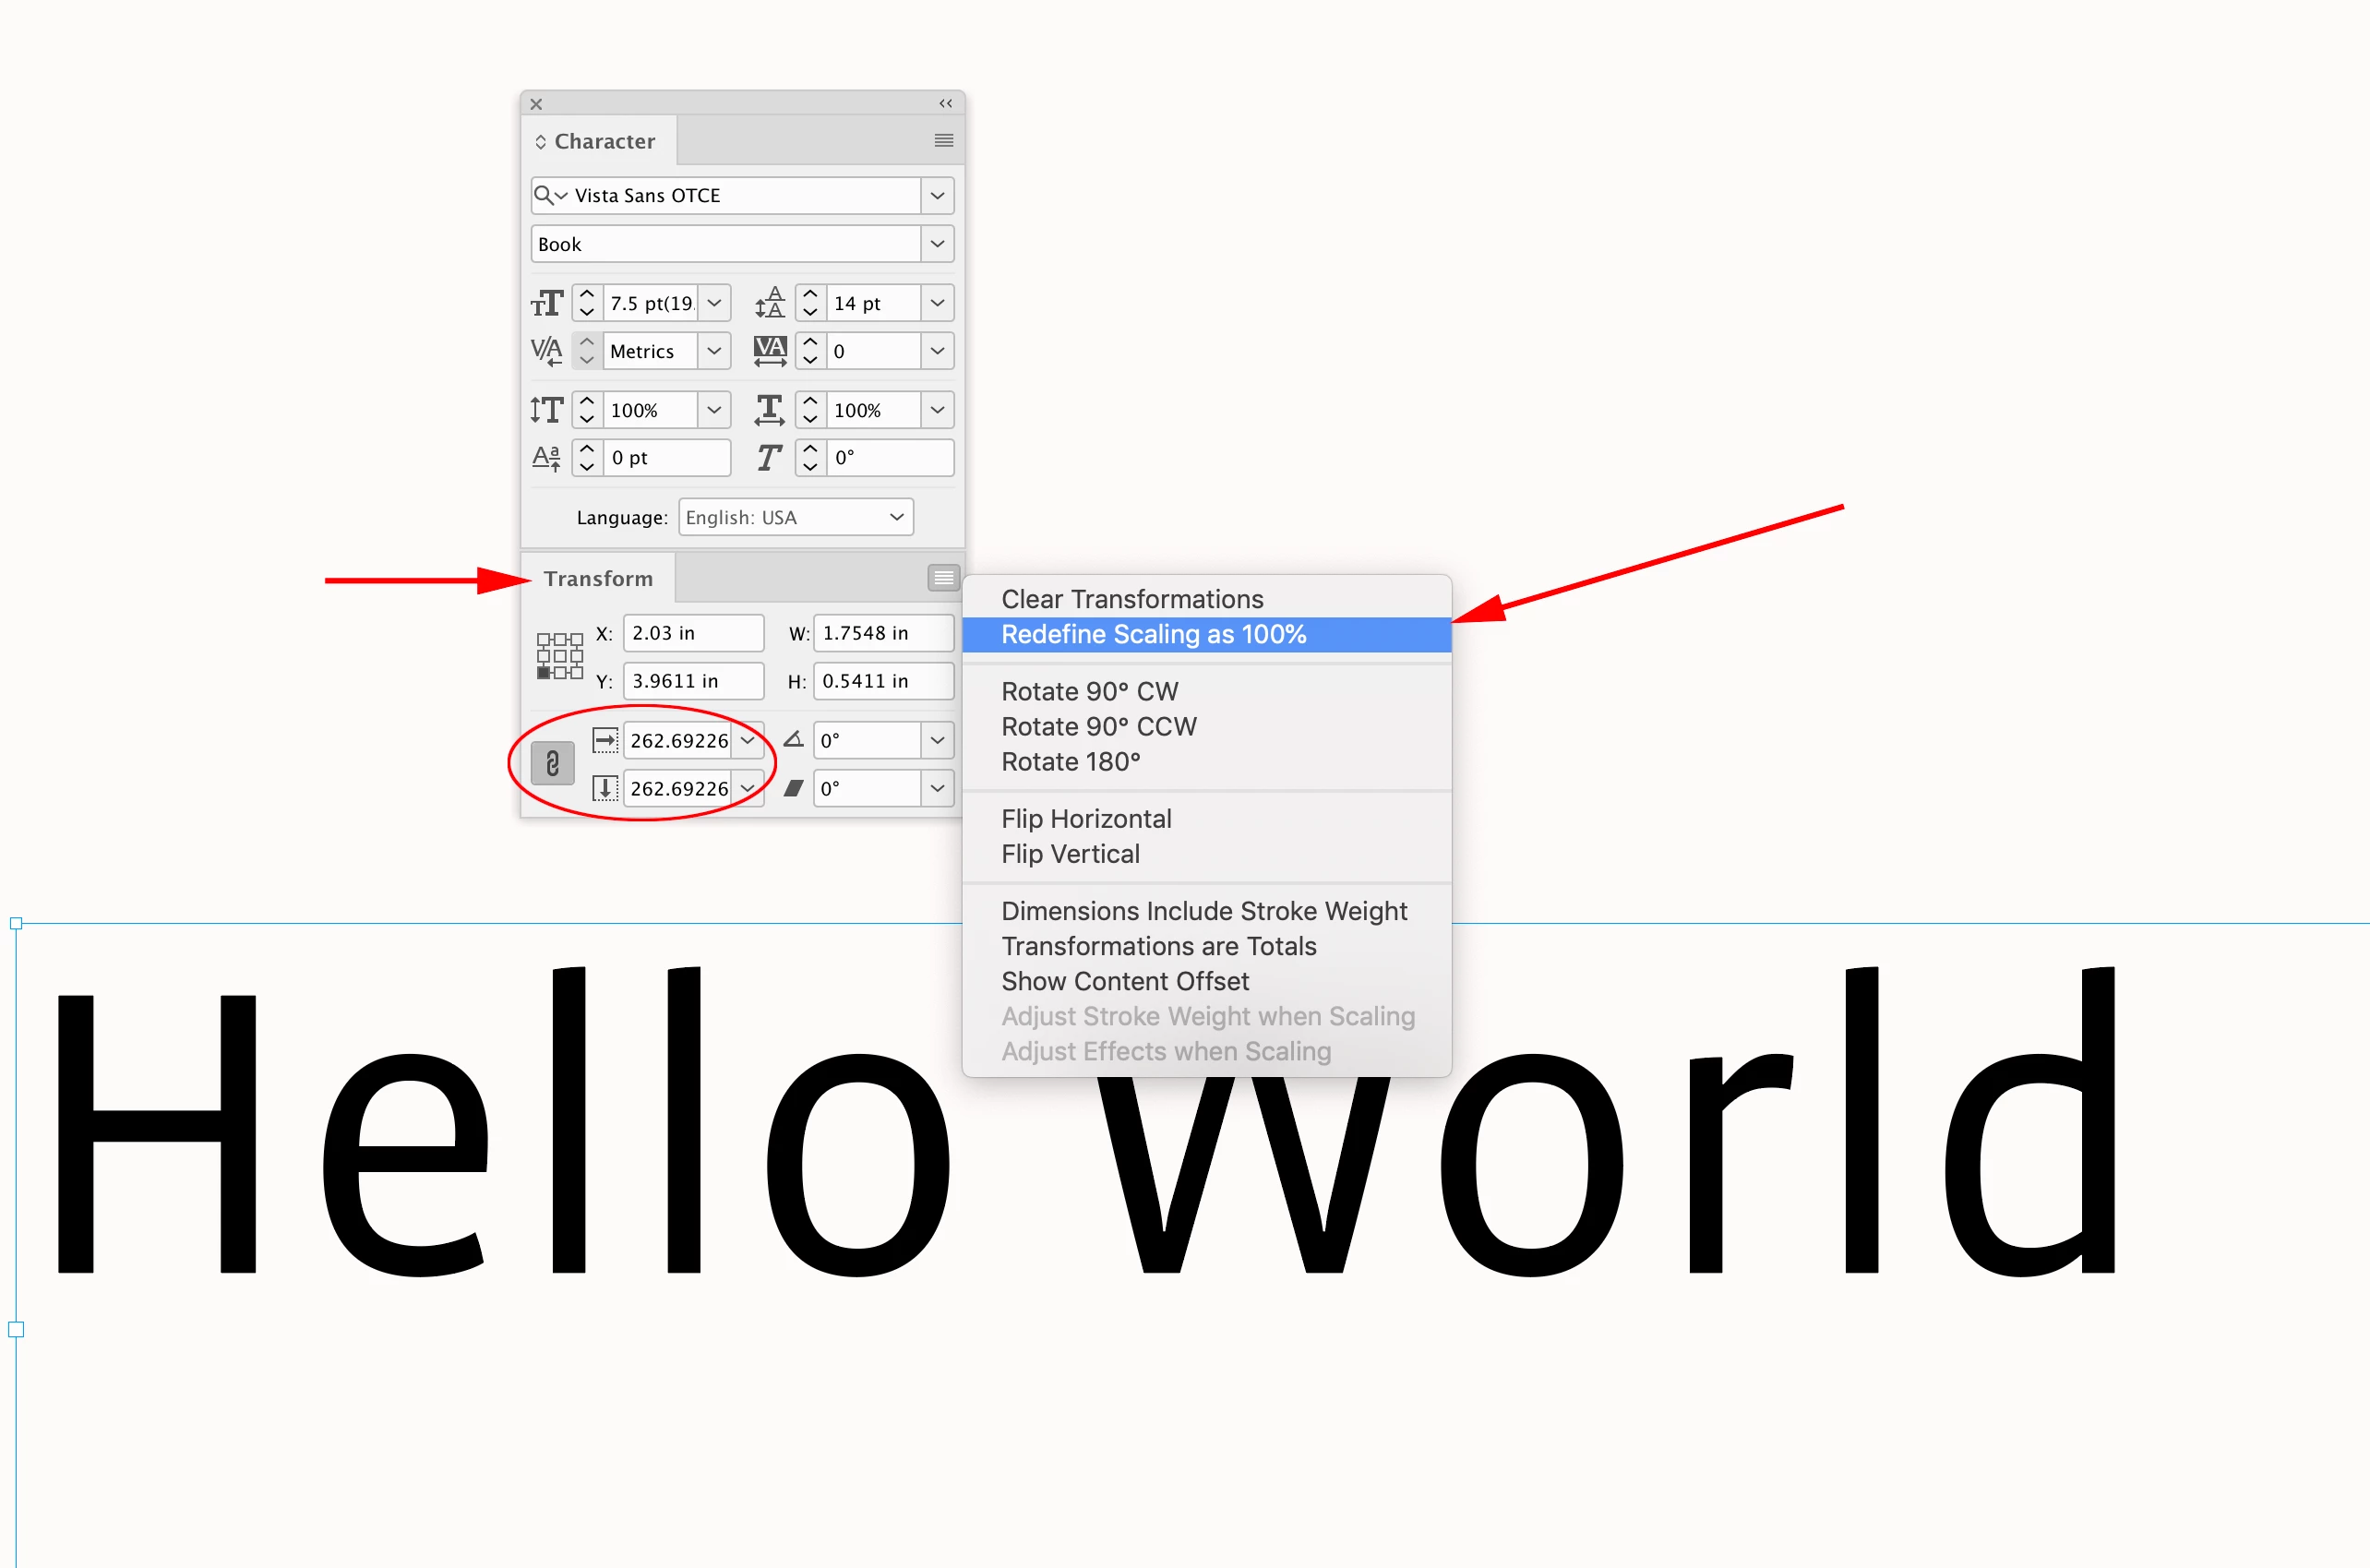The height and width of the screenshot is (1568, 2370).
Task: Click the Scale X Percentage value field
Action: click(x=678, y=740)
